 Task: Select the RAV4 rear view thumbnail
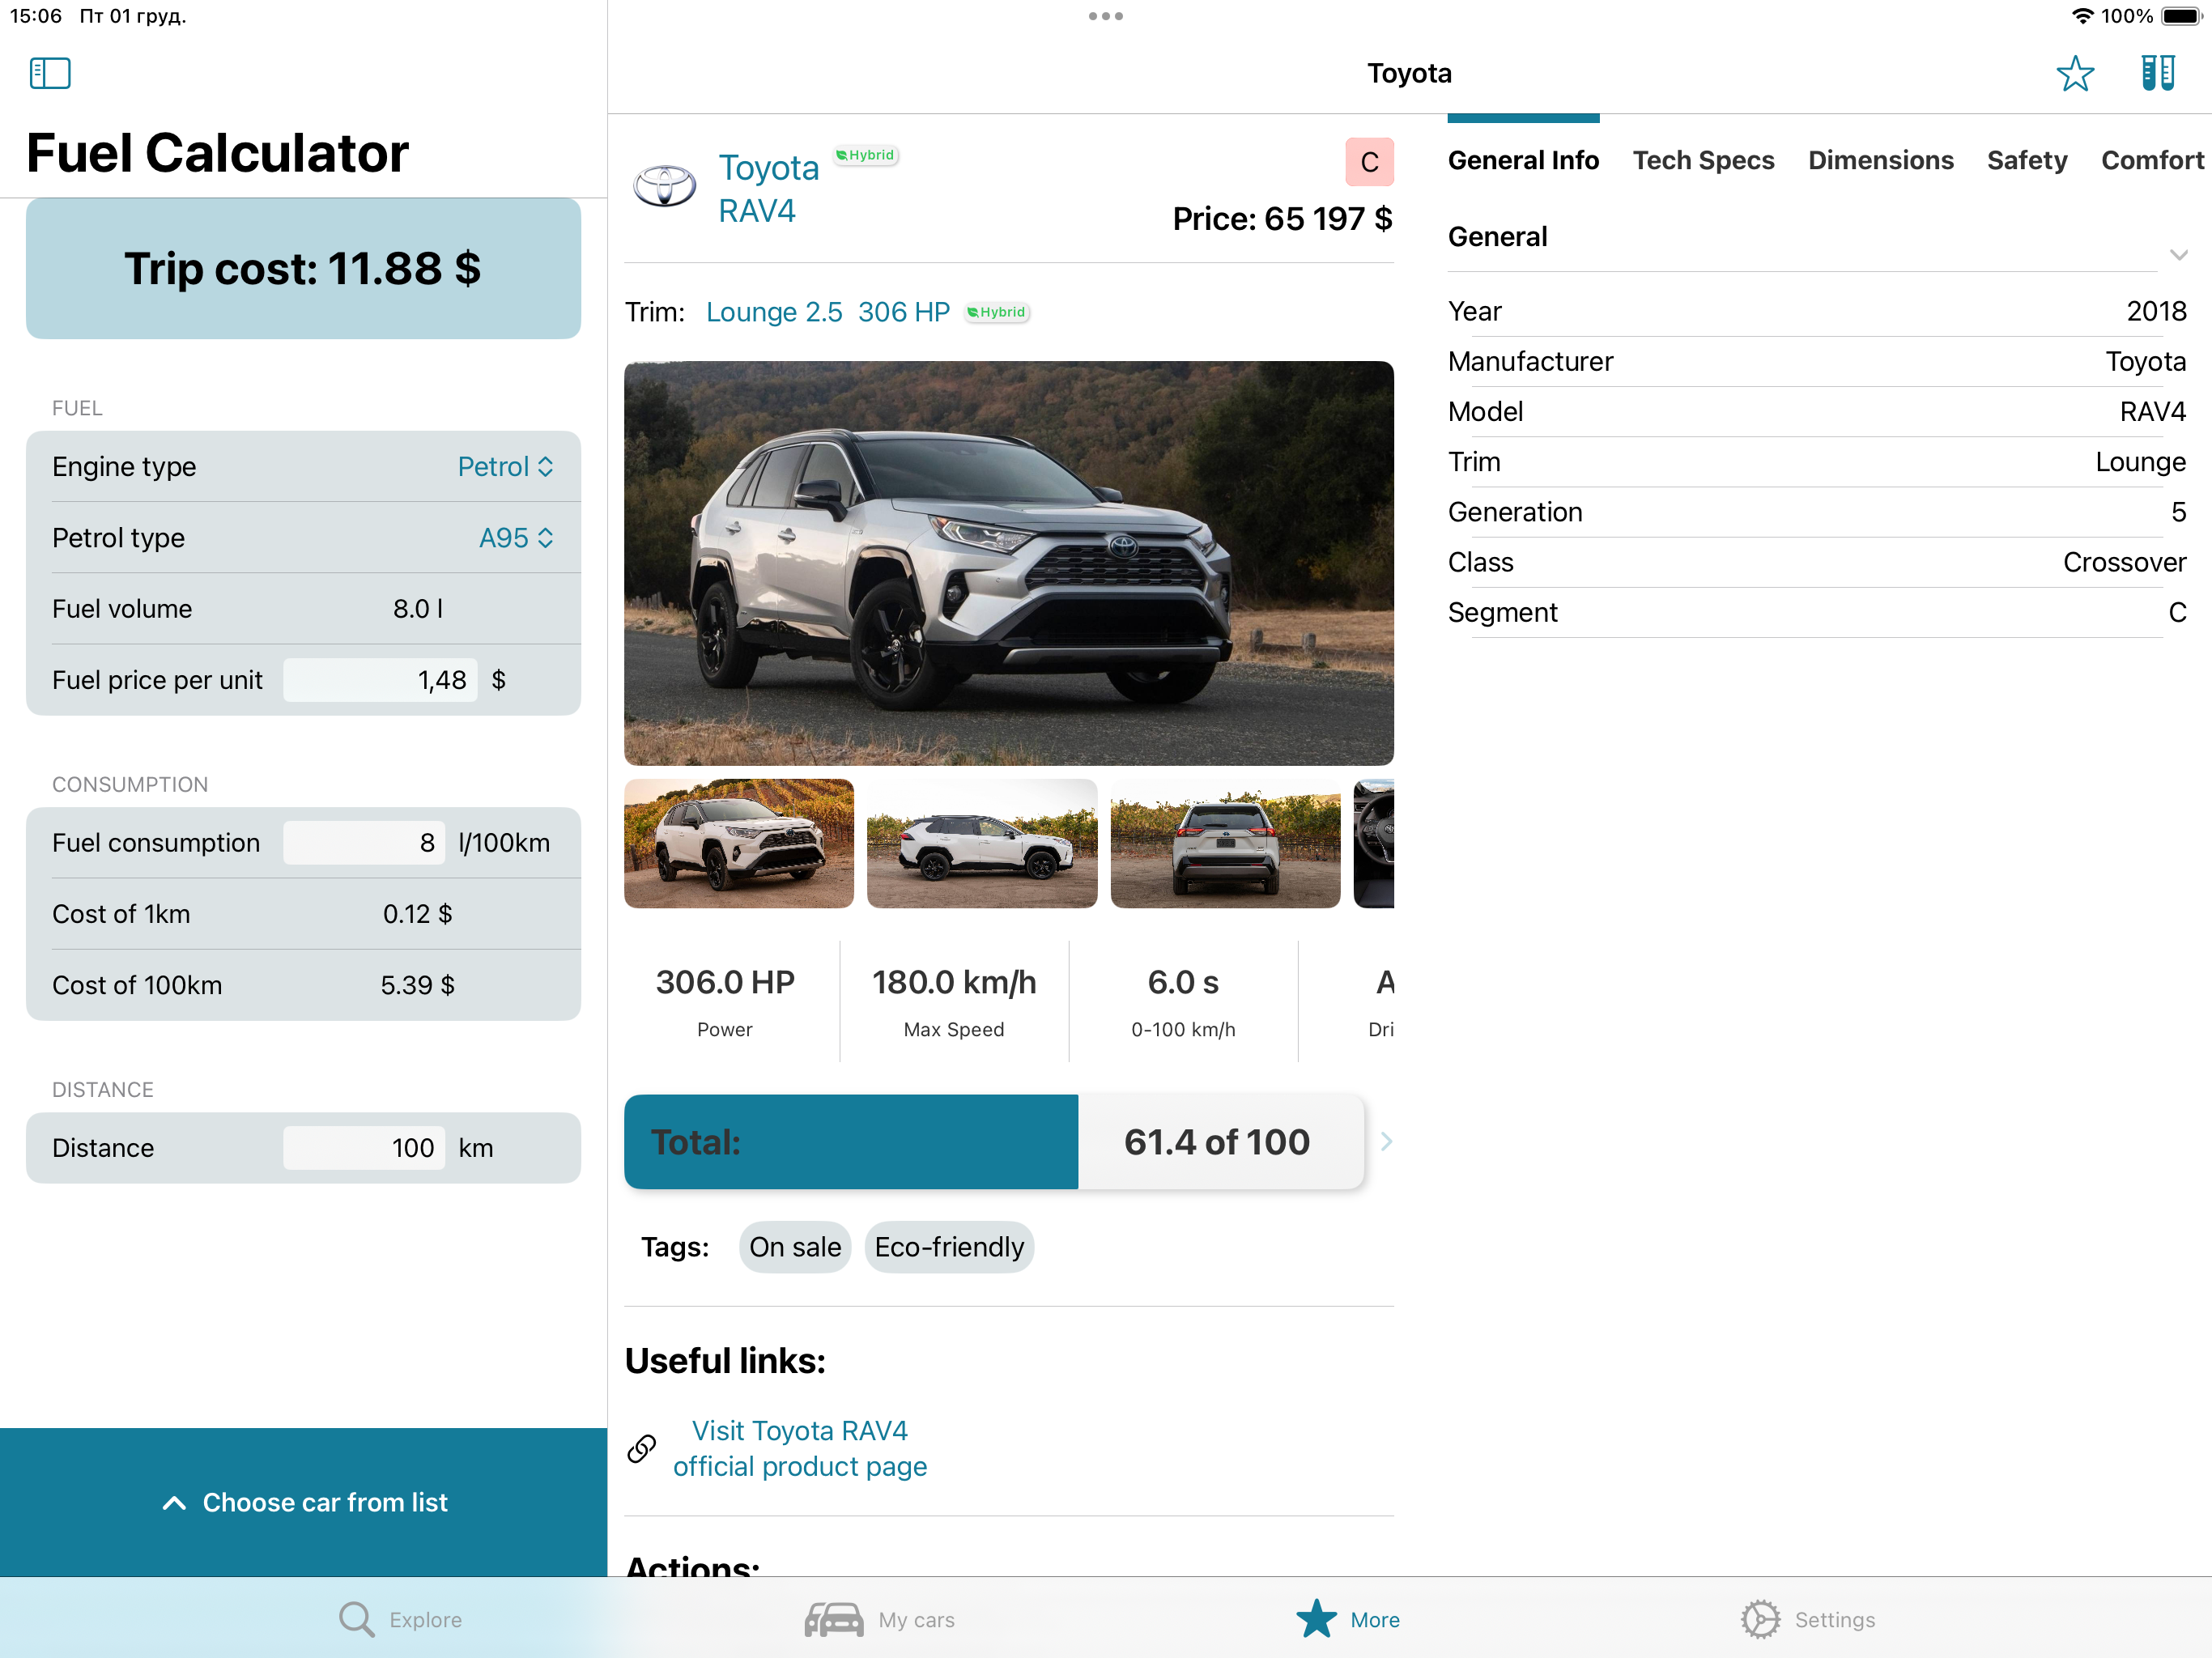(x=1225, y=843)
